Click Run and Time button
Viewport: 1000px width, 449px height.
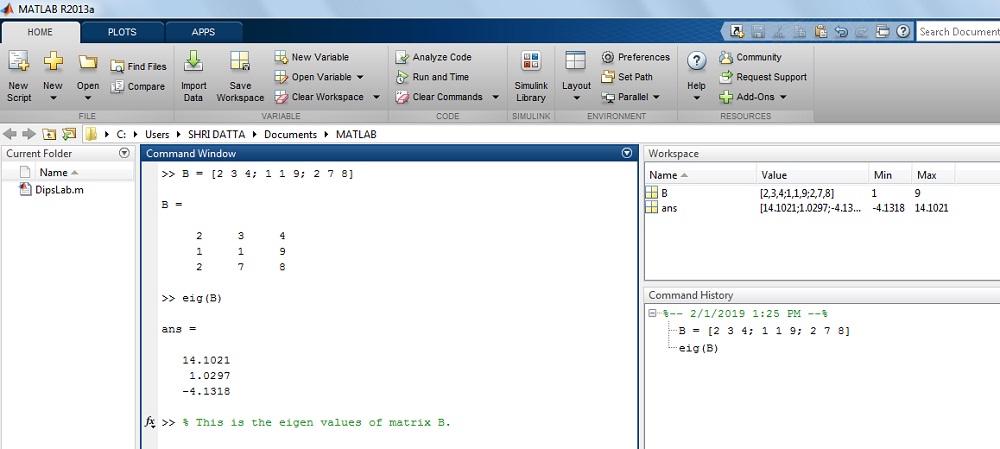click(x=432, y=77)
